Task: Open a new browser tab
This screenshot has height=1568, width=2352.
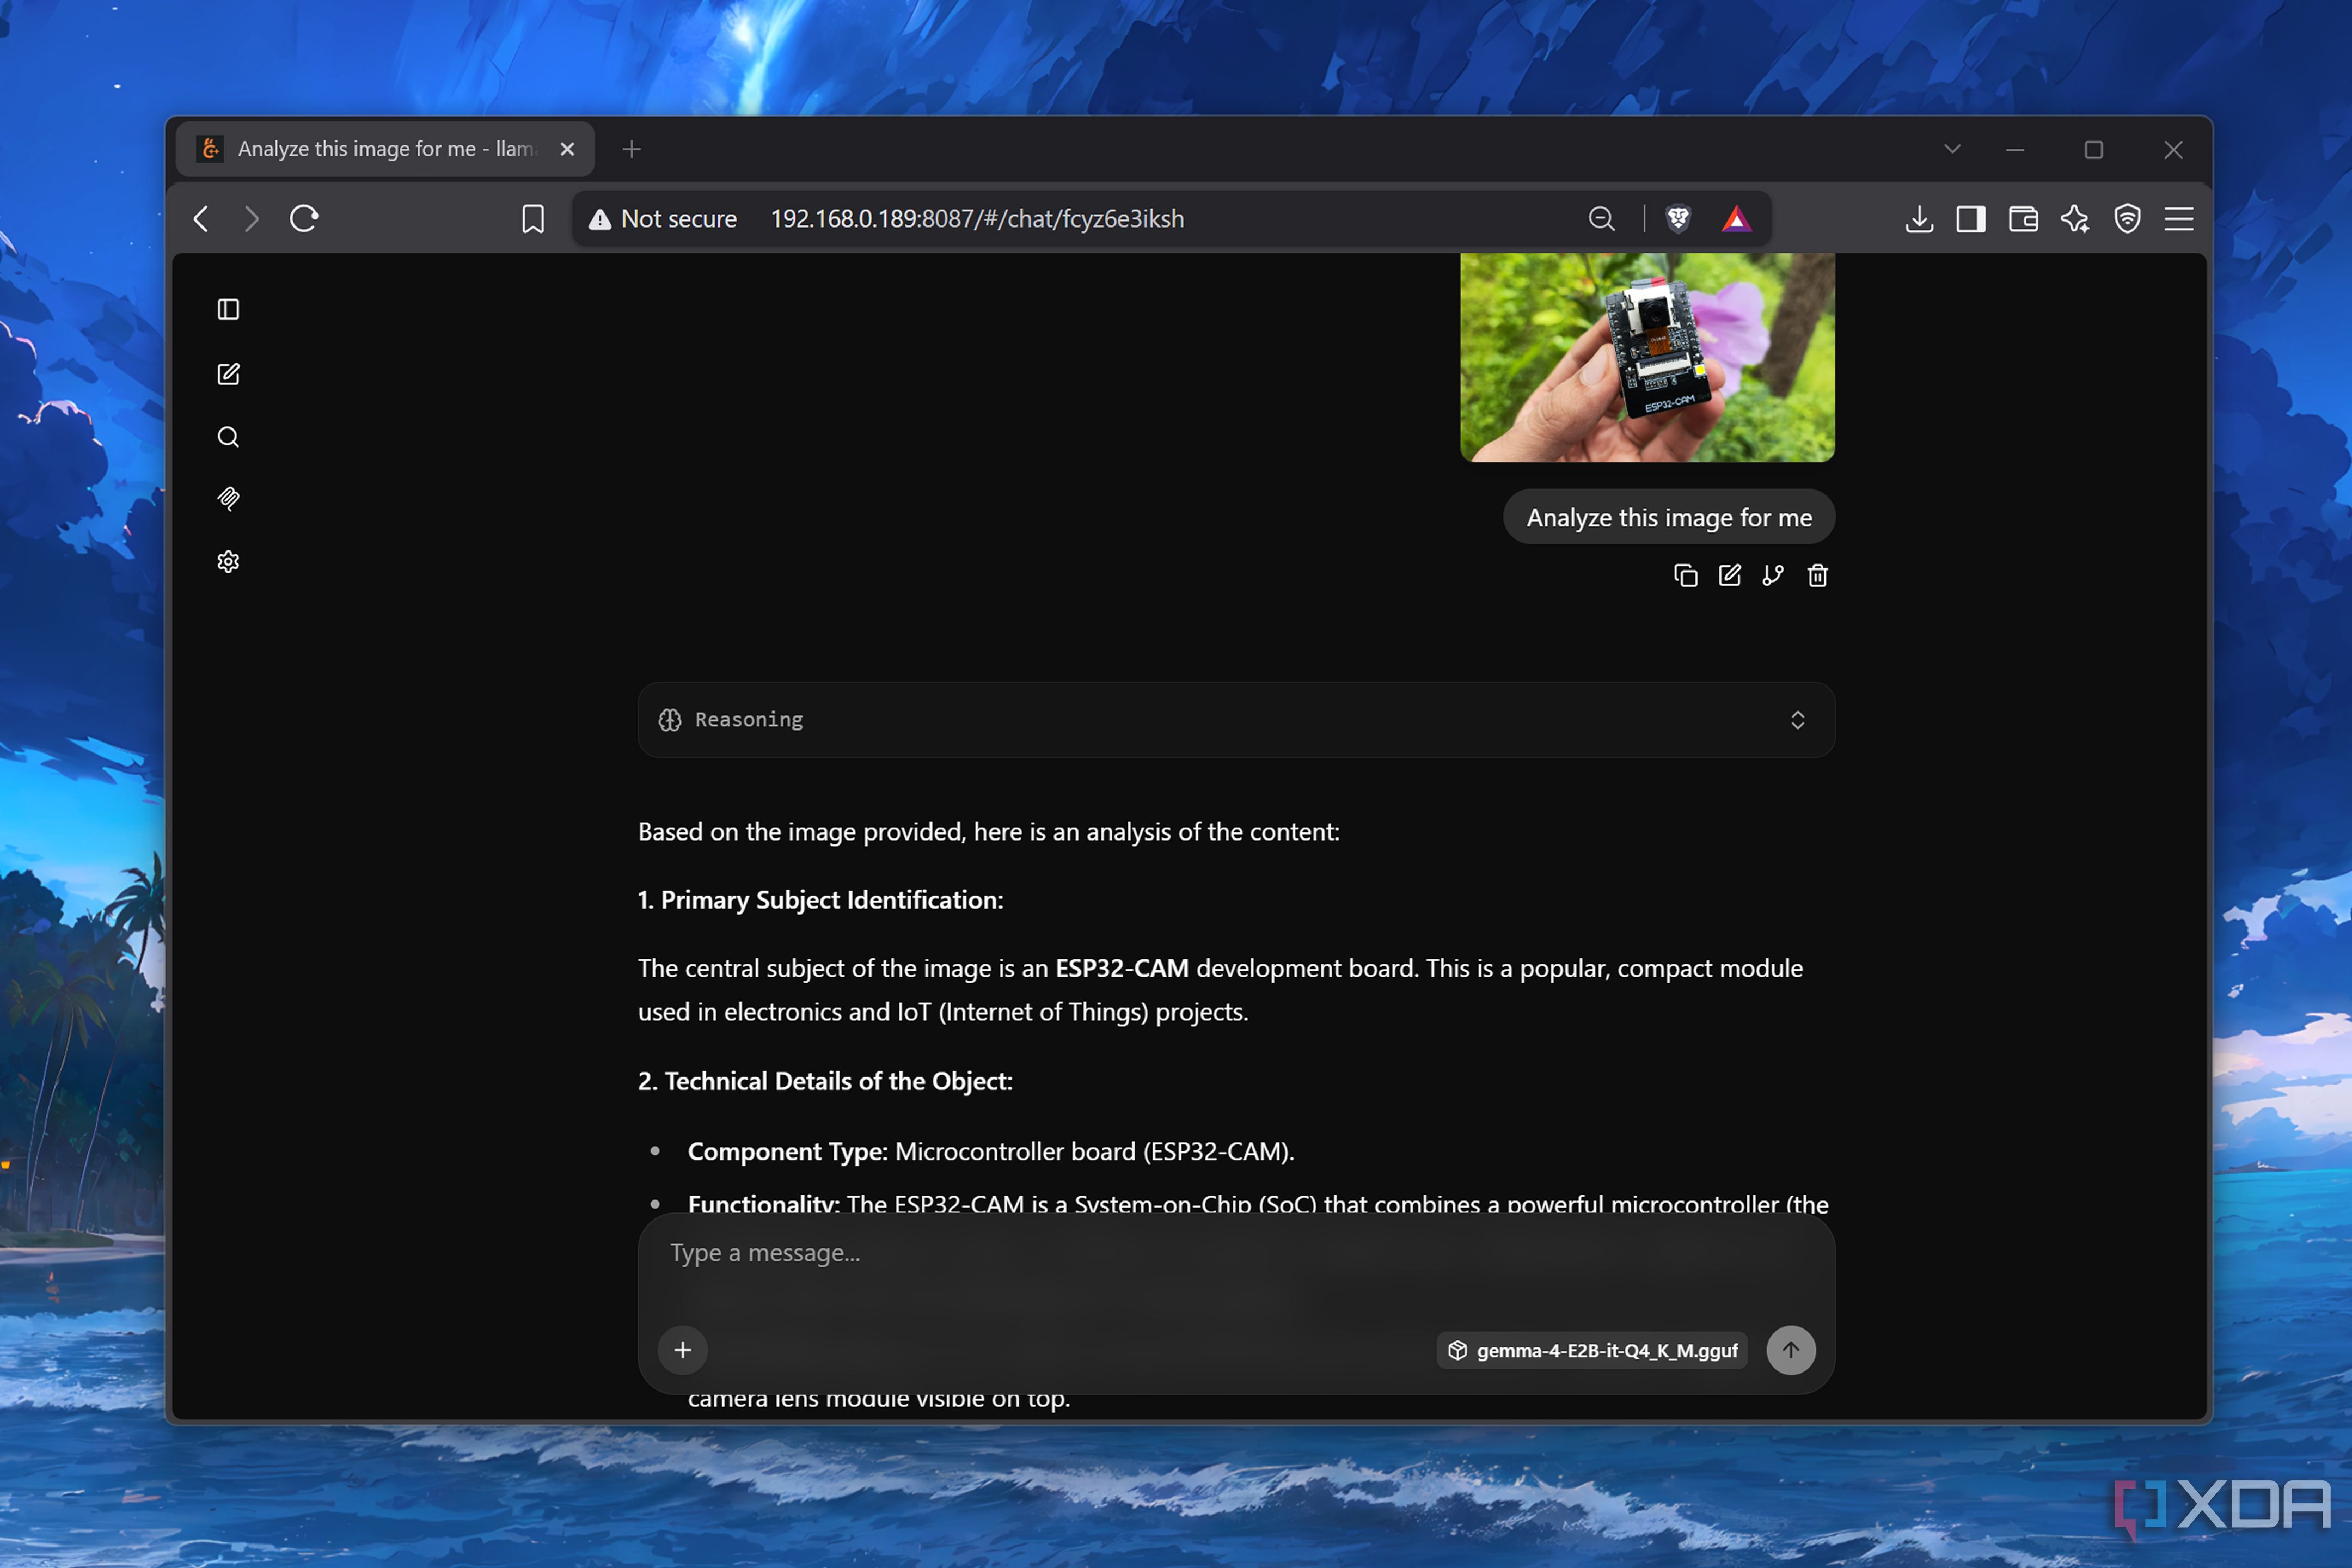Action: (x=631, y=149)
